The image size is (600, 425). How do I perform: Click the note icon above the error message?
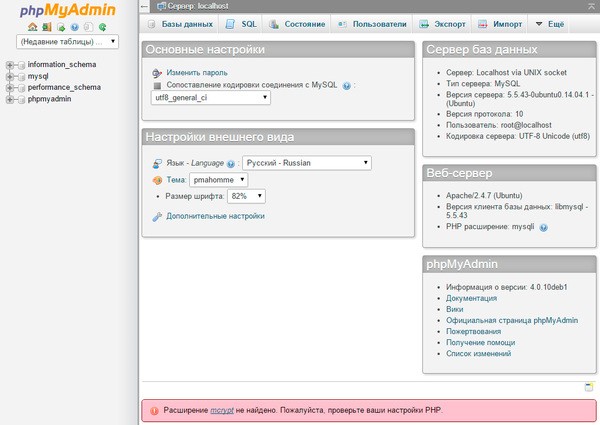(589, 387)
